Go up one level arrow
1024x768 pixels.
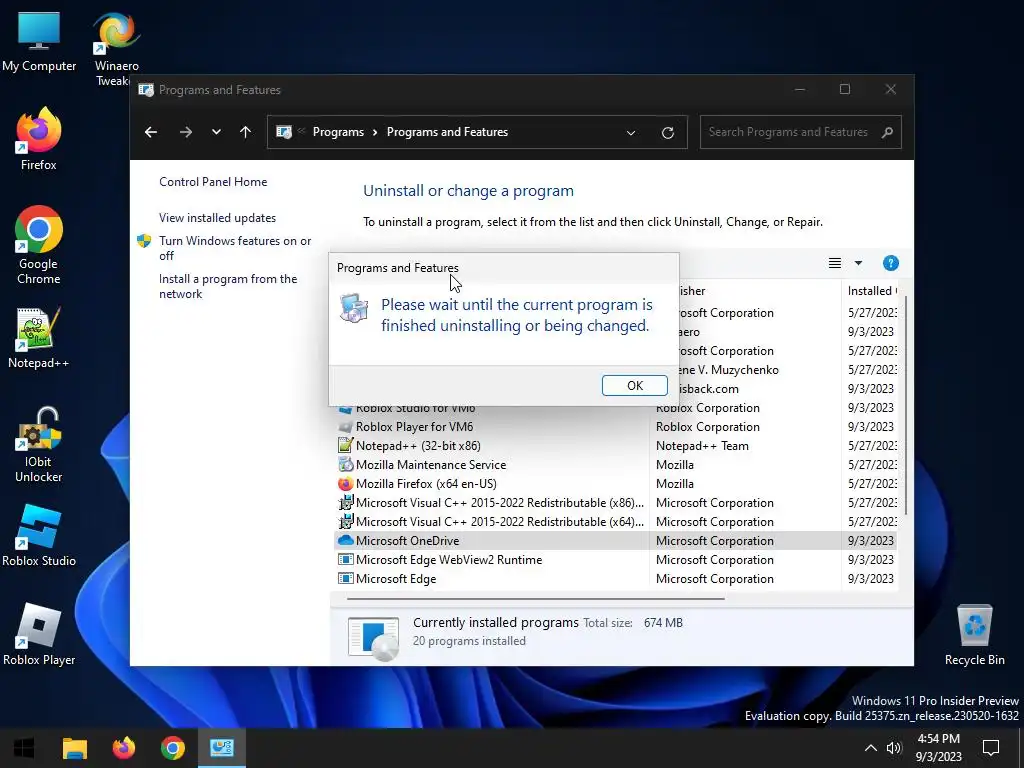[246, 132]
